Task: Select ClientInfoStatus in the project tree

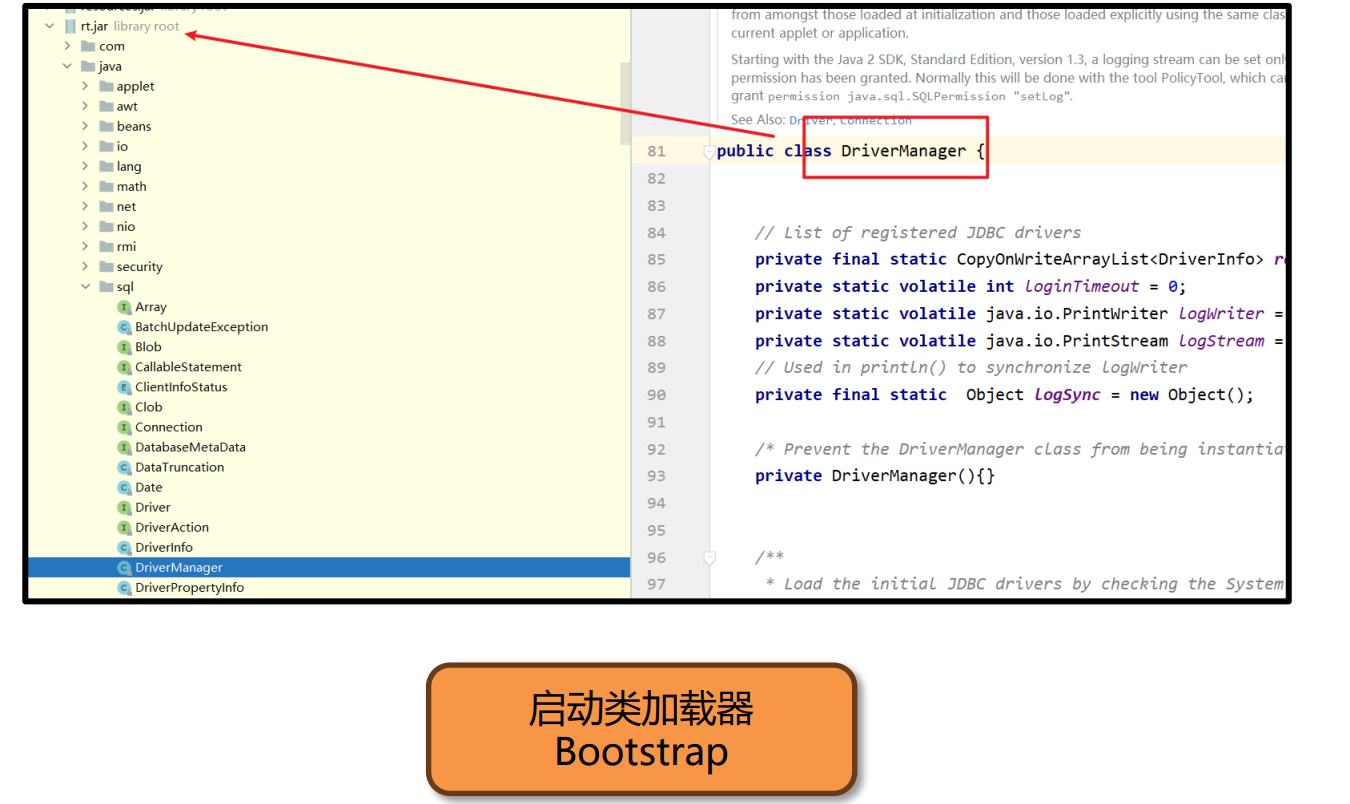Action: click(181, 387)
